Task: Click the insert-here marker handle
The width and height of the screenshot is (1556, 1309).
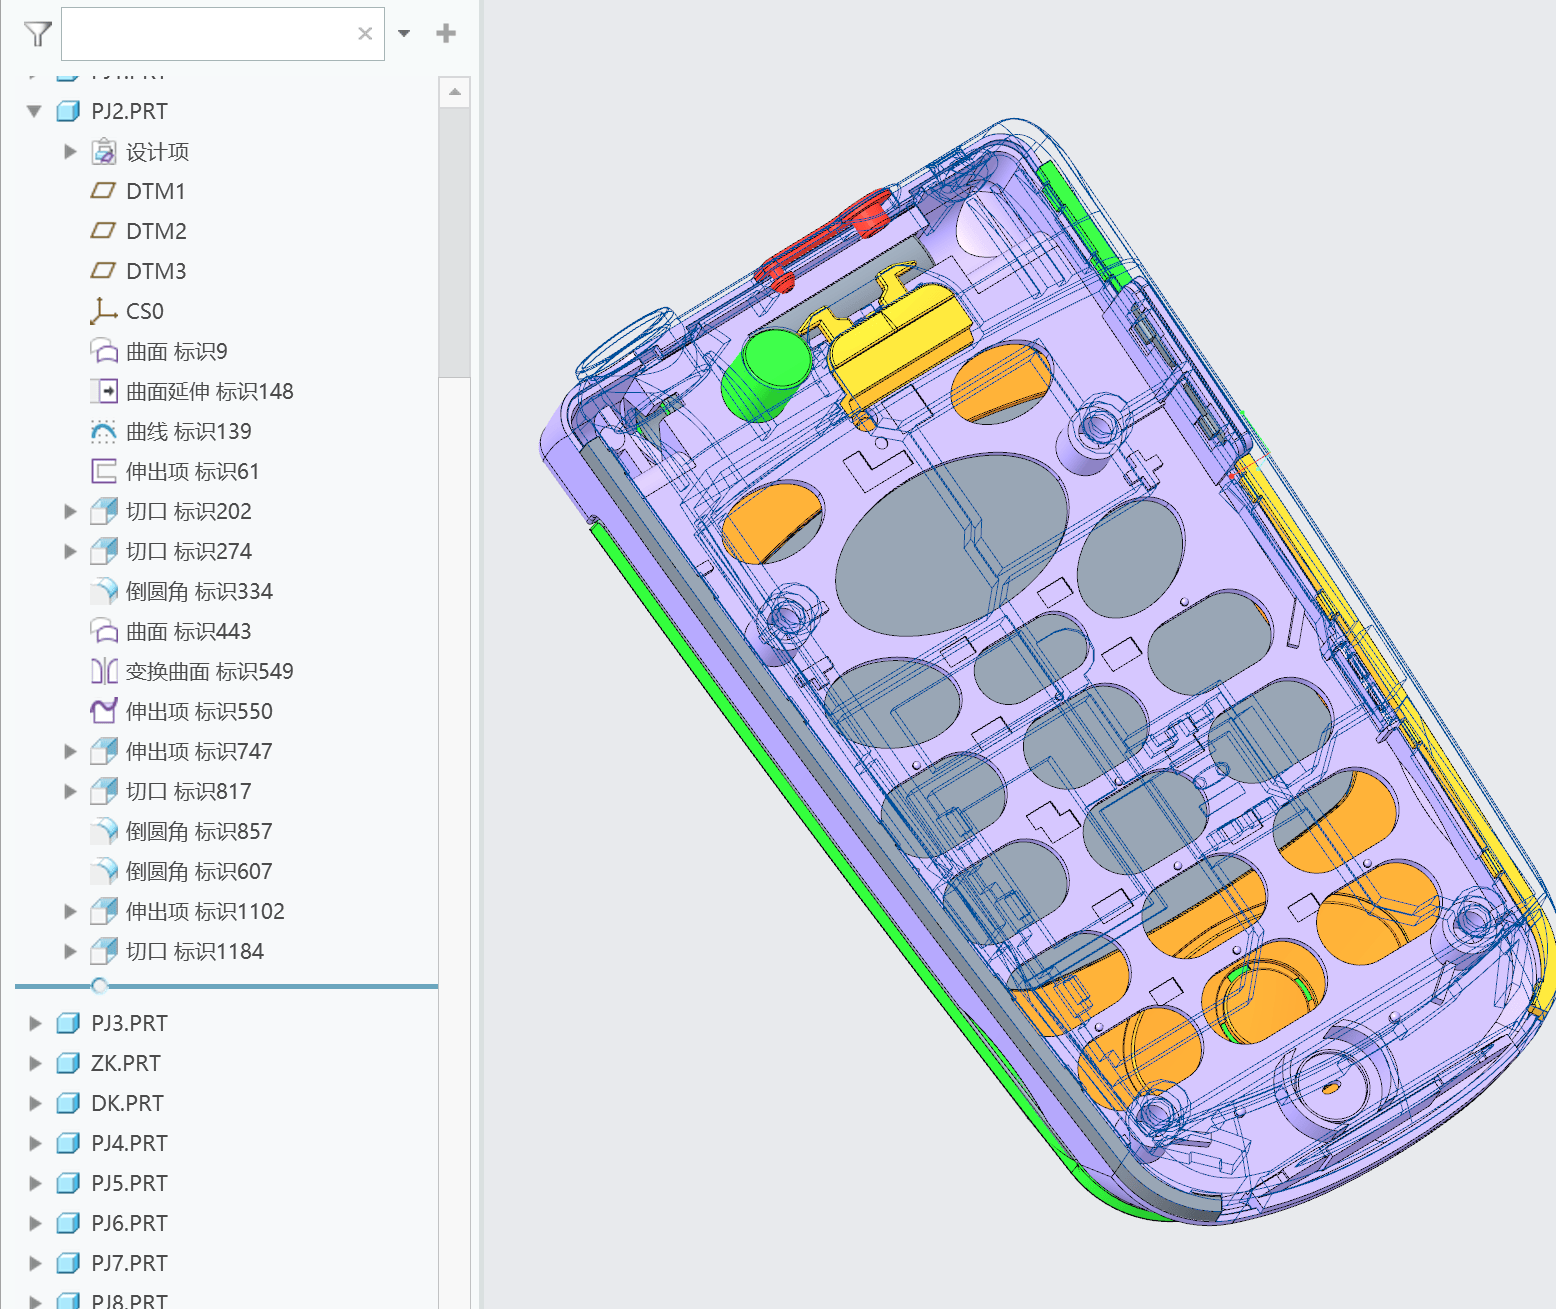Action: (x=99, y=986)
